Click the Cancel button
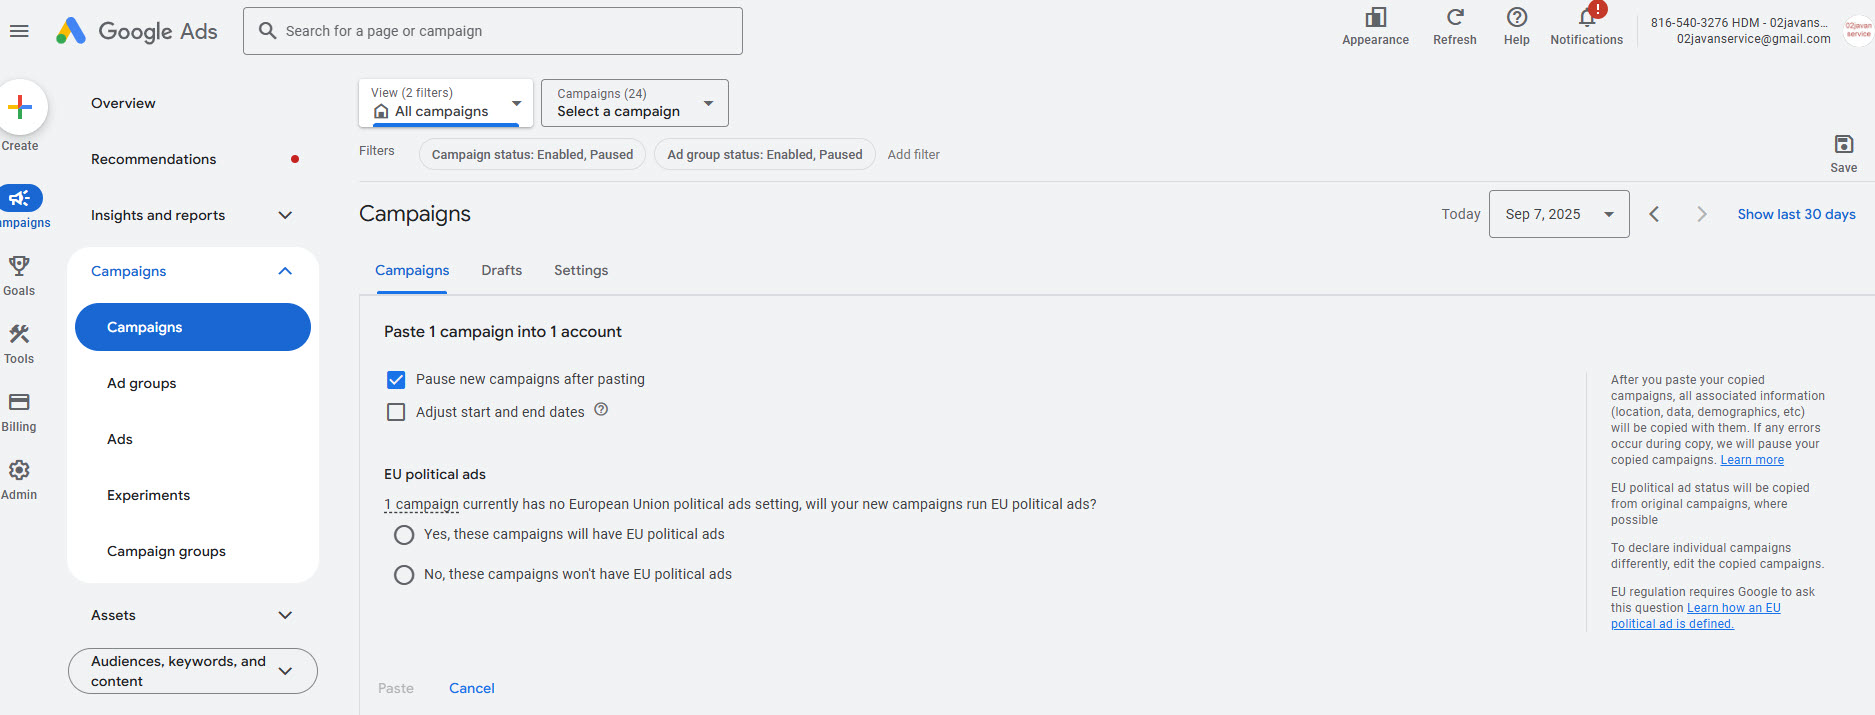The image size is (1875, 715). click(472, 688)
